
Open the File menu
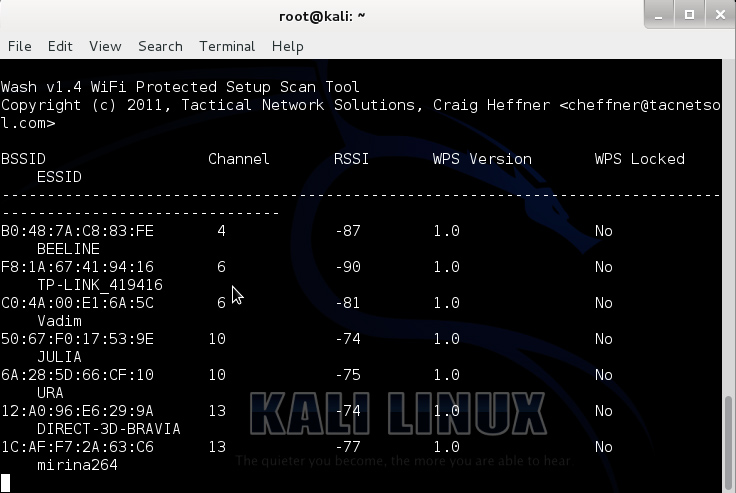(x=20, y=46)
